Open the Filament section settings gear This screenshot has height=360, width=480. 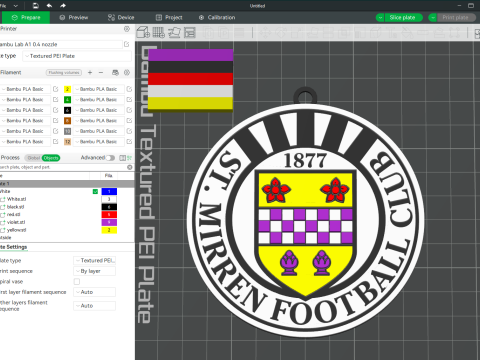point(127,72)
